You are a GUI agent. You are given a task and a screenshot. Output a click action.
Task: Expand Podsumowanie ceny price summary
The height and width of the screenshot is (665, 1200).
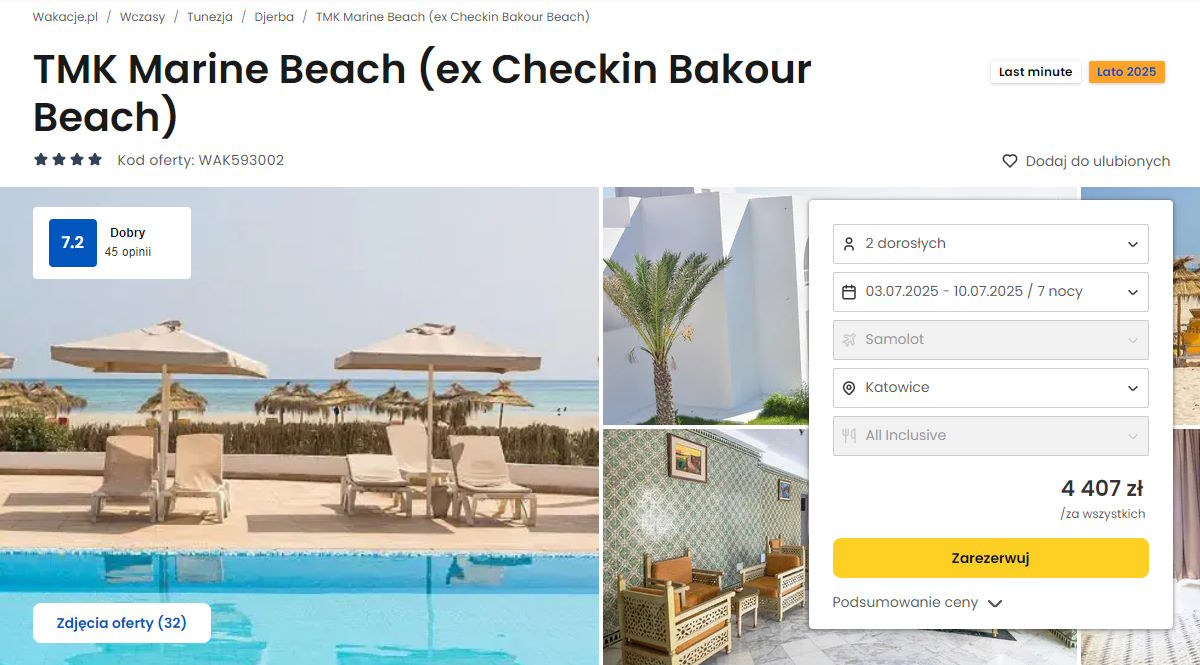[x=917, y=603]
